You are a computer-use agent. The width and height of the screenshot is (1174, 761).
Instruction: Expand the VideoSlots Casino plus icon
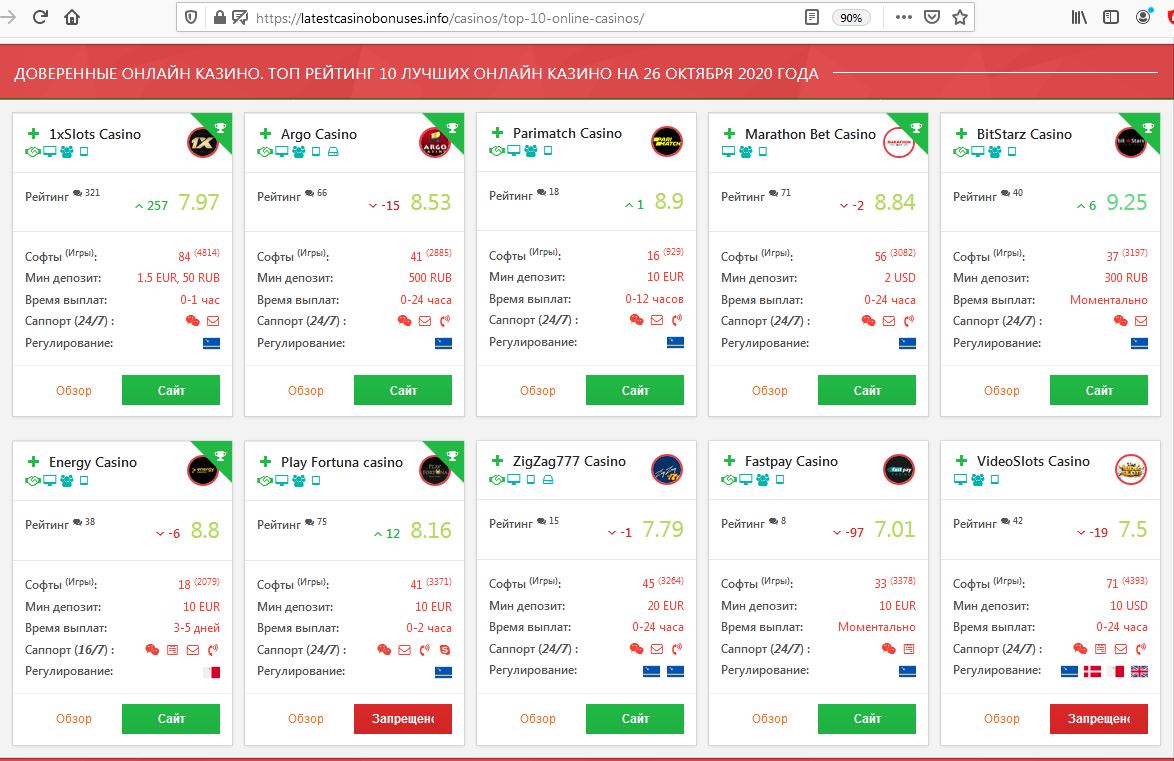pyautogui.click(x=961, y=461)
